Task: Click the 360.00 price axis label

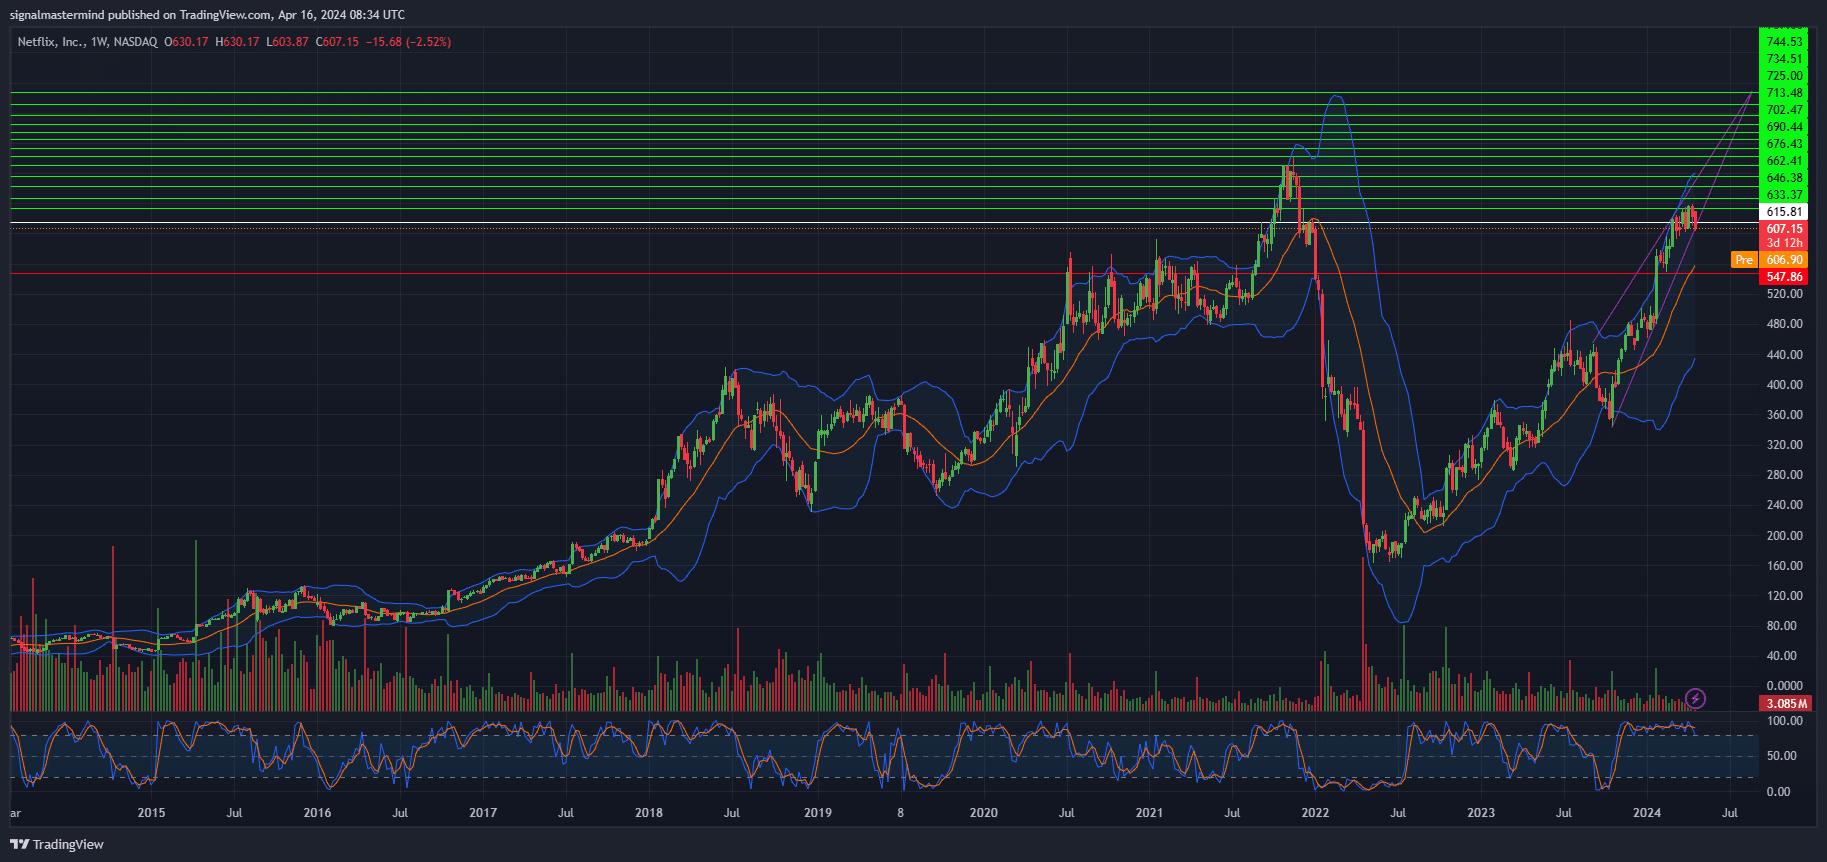Action: 1784,415
